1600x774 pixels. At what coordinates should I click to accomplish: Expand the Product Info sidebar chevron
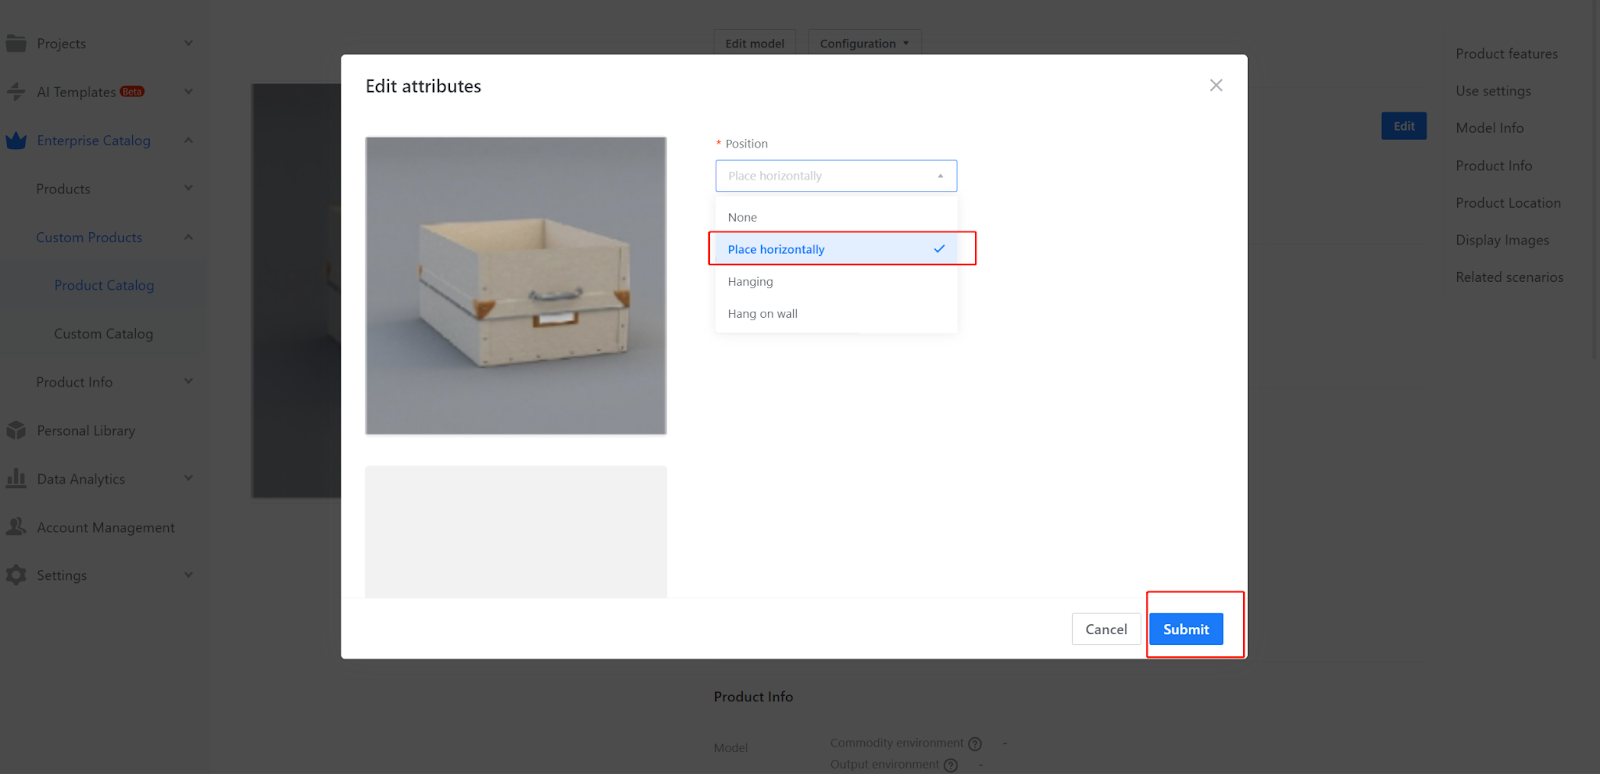click(188, 381)
